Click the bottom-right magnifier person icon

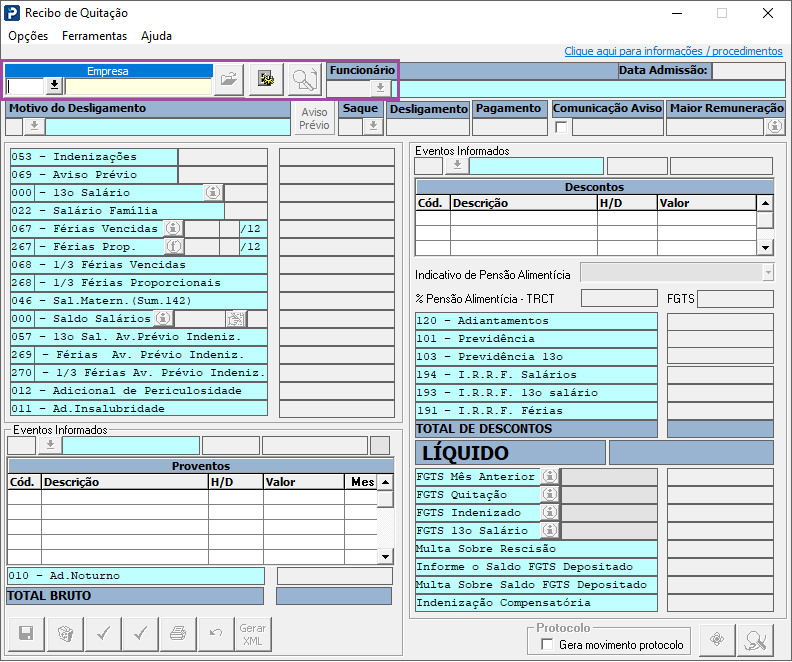pyautogui.click(x=756, y=640)
